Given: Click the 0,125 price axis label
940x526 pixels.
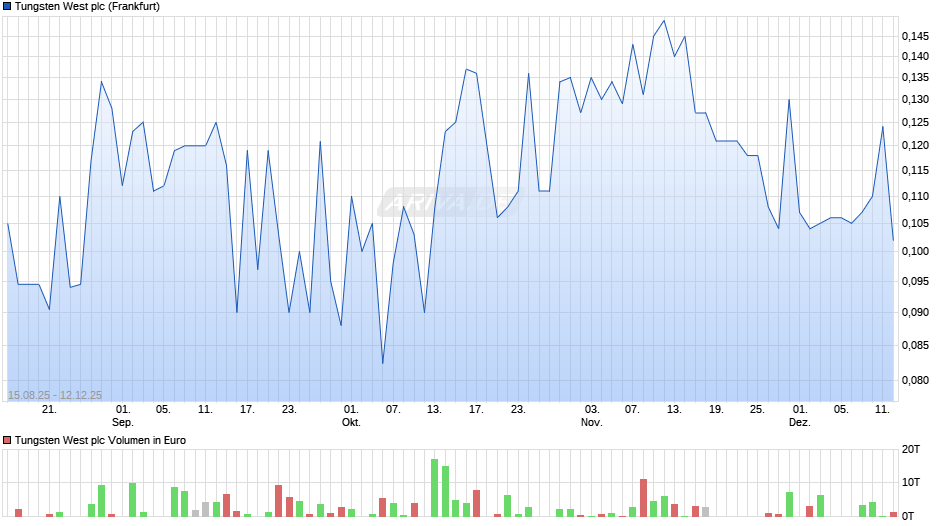Looking at the screenshot, I should (915, 122).
